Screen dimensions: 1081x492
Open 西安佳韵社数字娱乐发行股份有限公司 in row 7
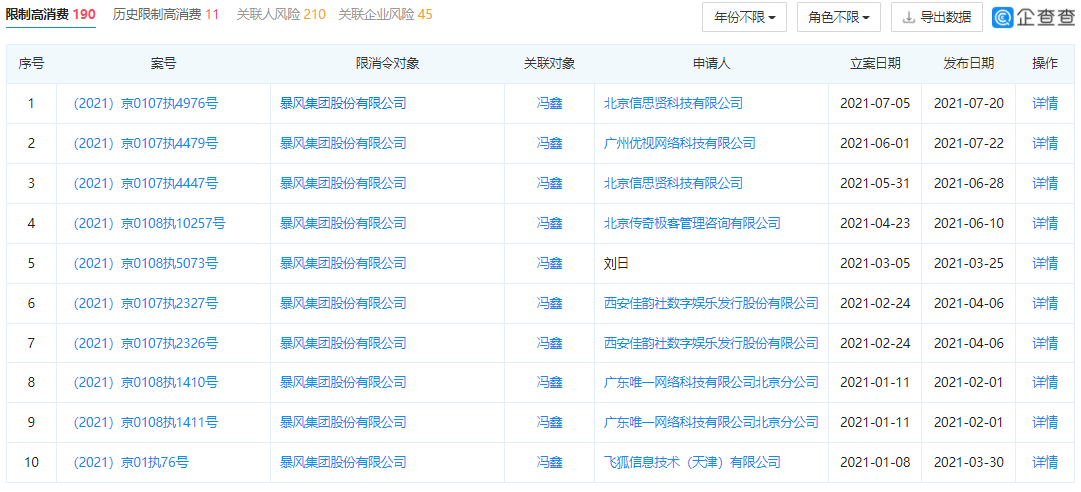(x=711, y=343)
